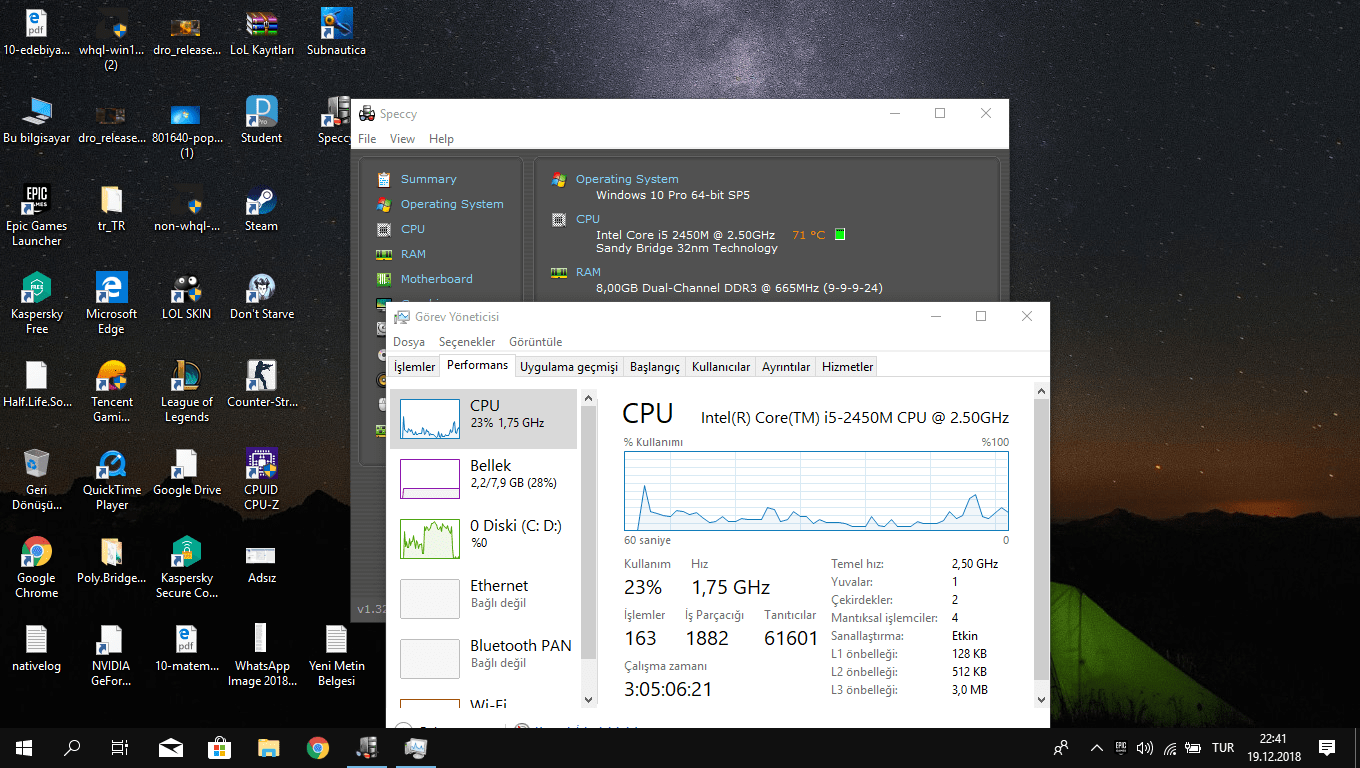
Task: Select the tr_TR folder on the desktop
Action: point(111,210)
